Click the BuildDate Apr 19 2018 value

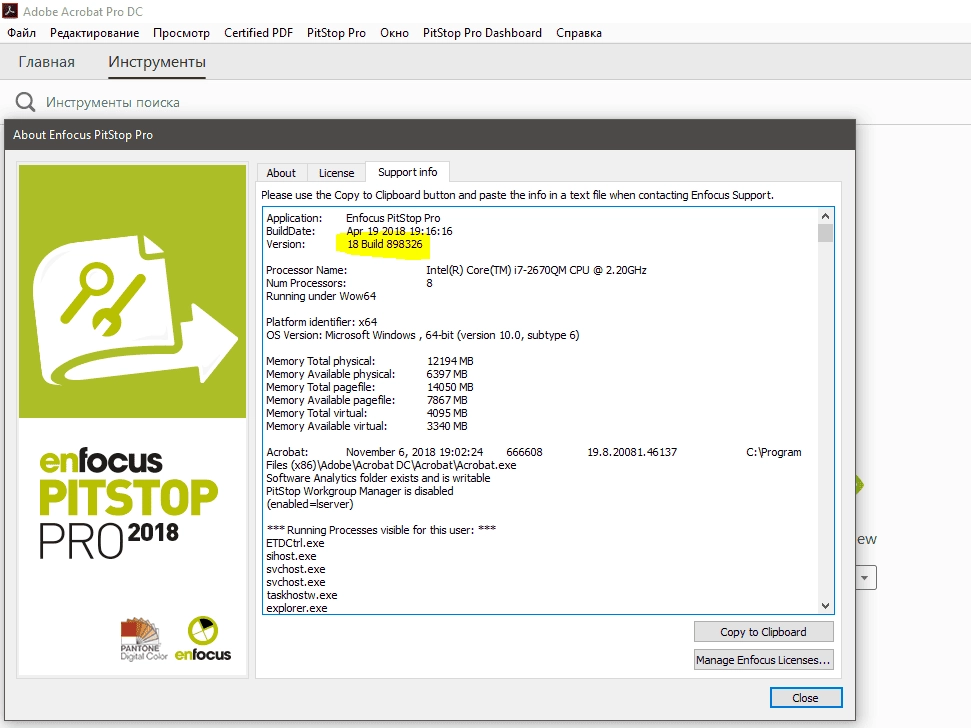[399, 231]
